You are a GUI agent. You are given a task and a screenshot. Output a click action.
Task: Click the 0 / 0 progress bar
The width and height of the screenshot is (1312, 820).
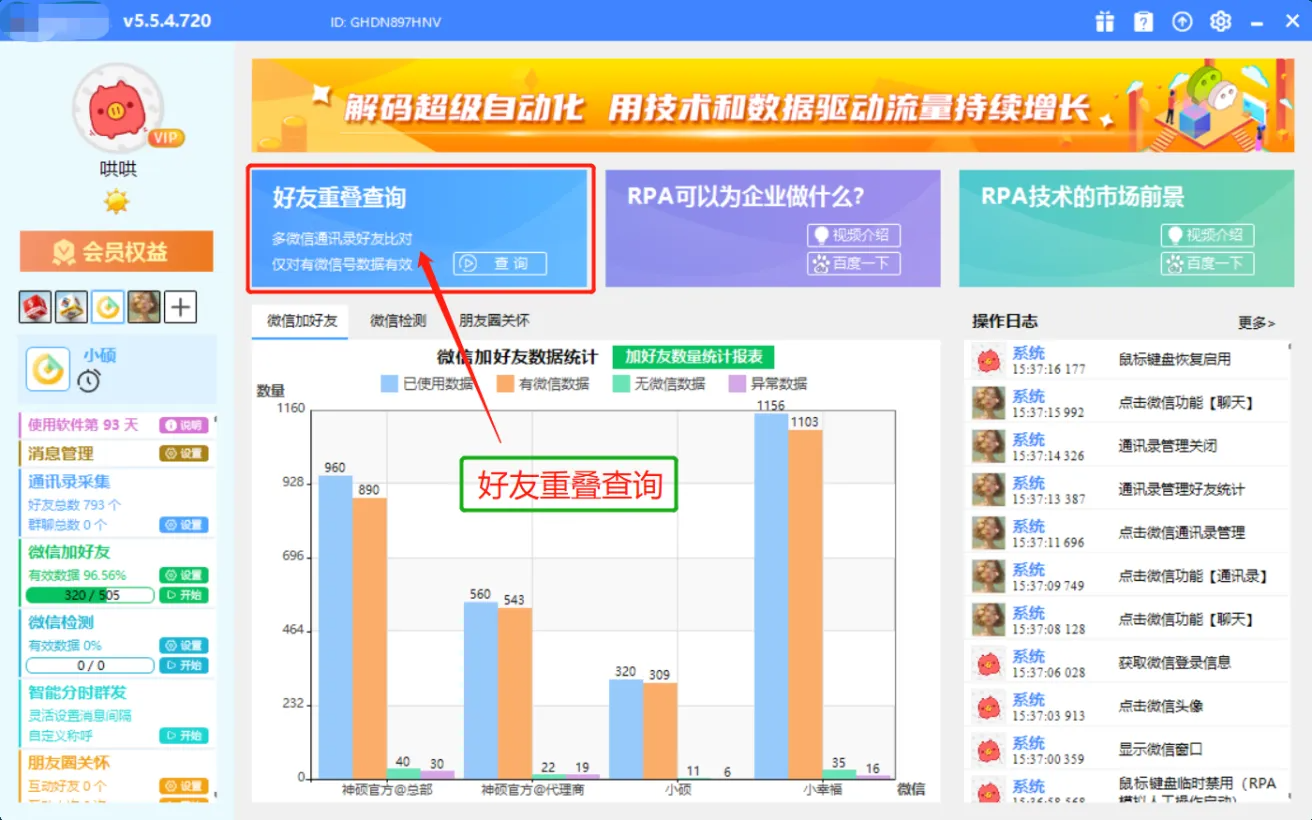click(x=90, y=665)
